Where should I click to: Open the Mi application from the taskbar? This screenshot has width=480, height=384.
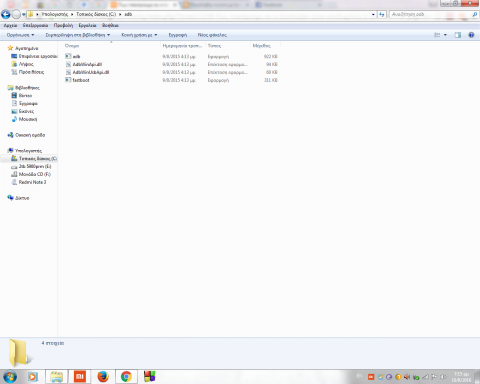tap(80, 377)
